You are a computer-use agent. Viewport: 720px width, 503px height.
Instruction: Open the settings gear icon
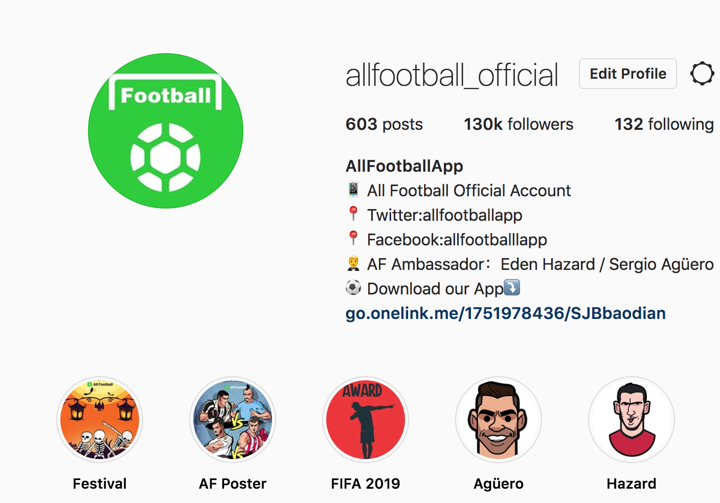[x=702, y=74]
